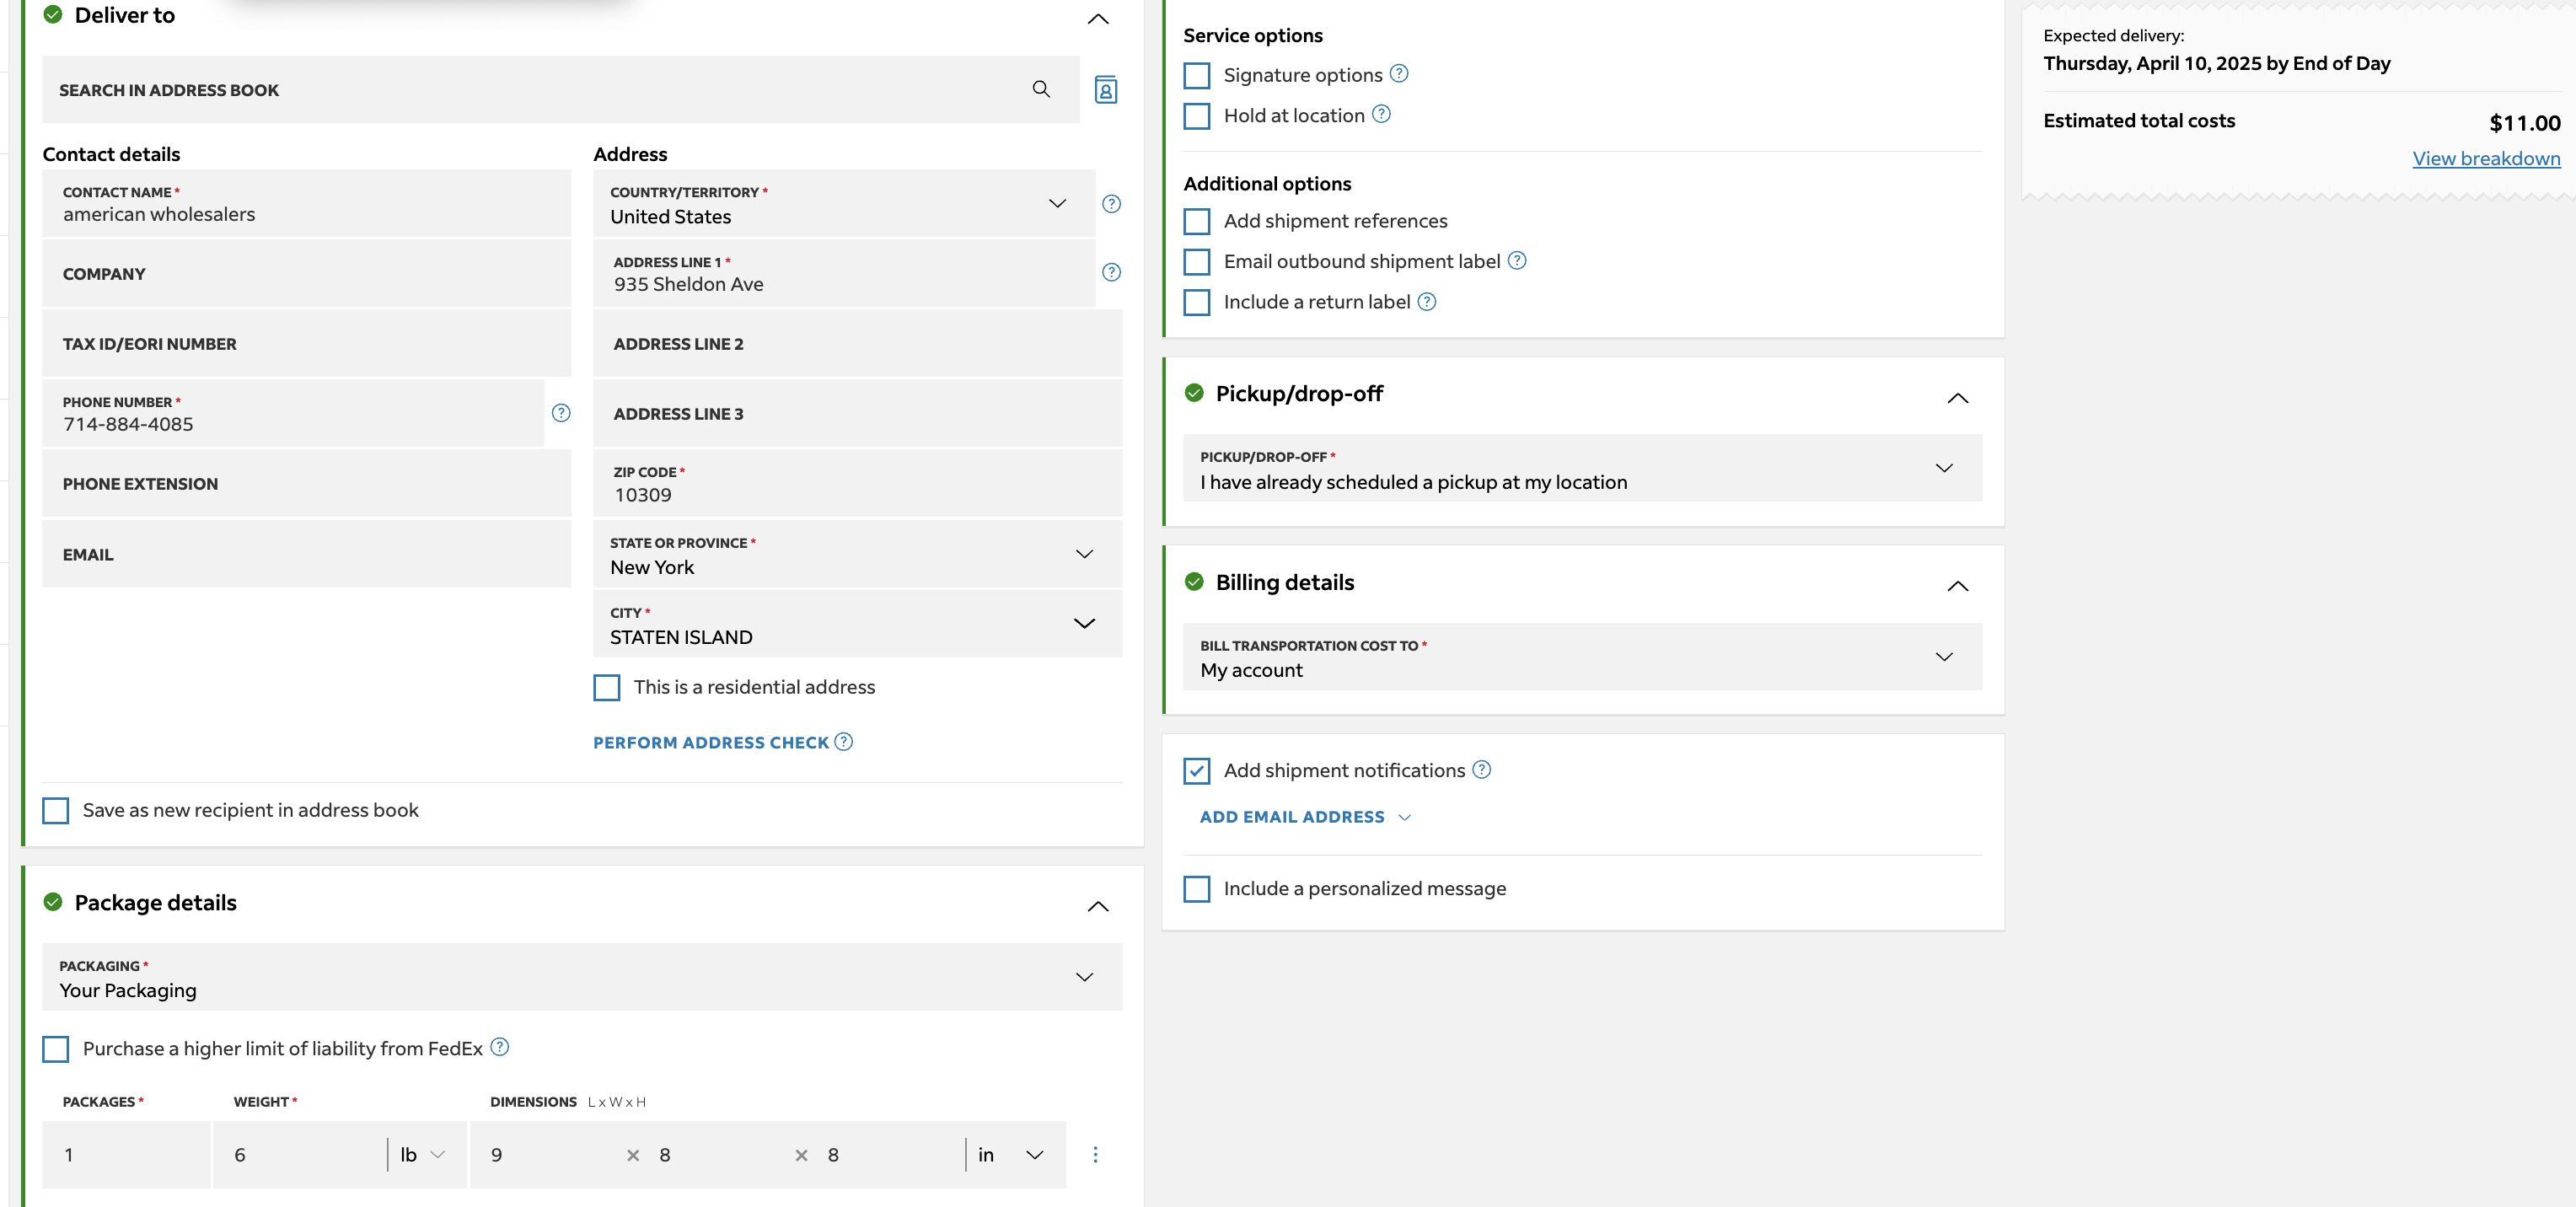Click green checkmark beside Billing details heading
2576x1207 pixels.
point(1194,582)
